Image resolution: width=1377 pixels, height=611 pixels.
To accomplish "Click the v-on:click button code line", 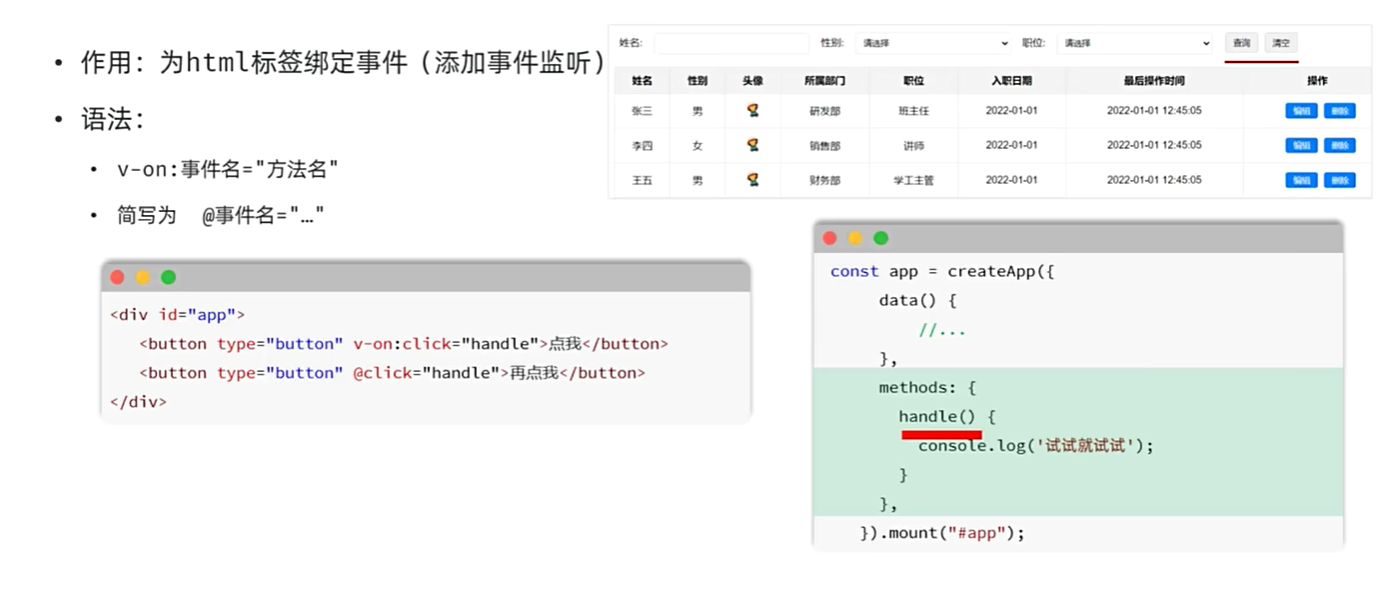I will (404, 344).
